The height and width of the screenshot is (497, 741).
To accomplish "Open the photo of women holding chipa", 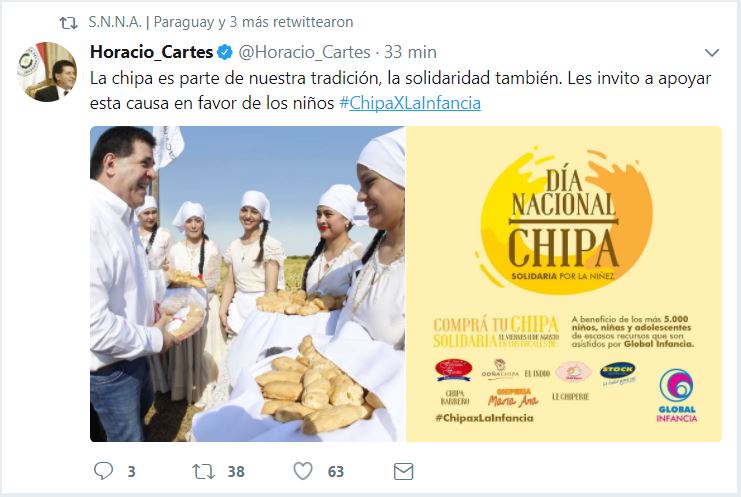I will (247, 284).
